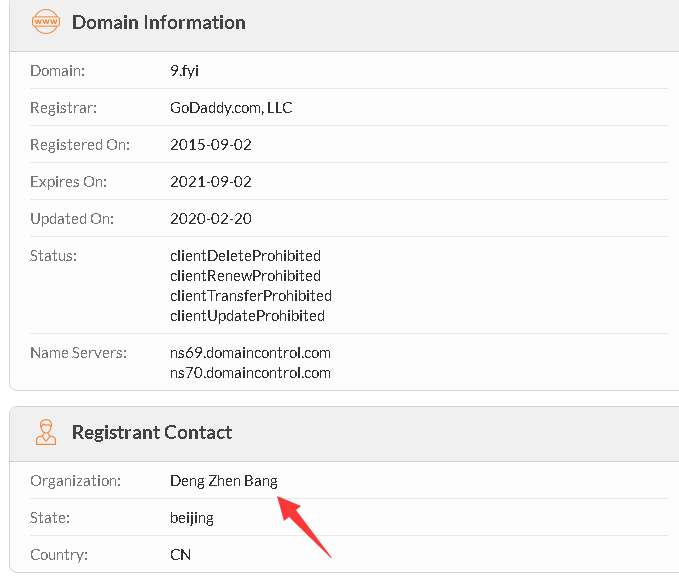The image size is (679, 585).
Task: Click the Registrant Contact person icon
Action: pos(45,432)
